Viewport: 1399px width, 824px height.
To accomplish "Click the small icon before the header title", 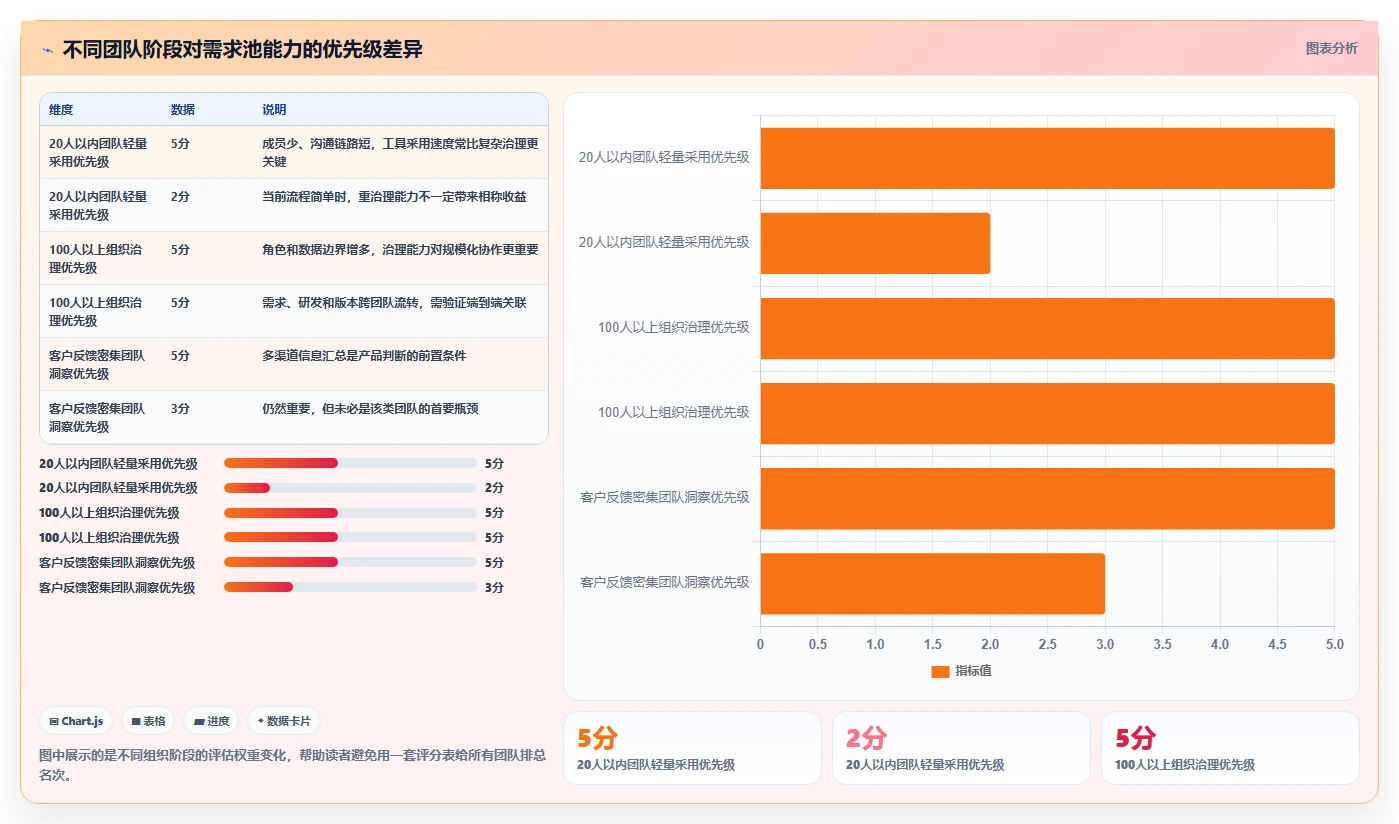I will 48,50.
